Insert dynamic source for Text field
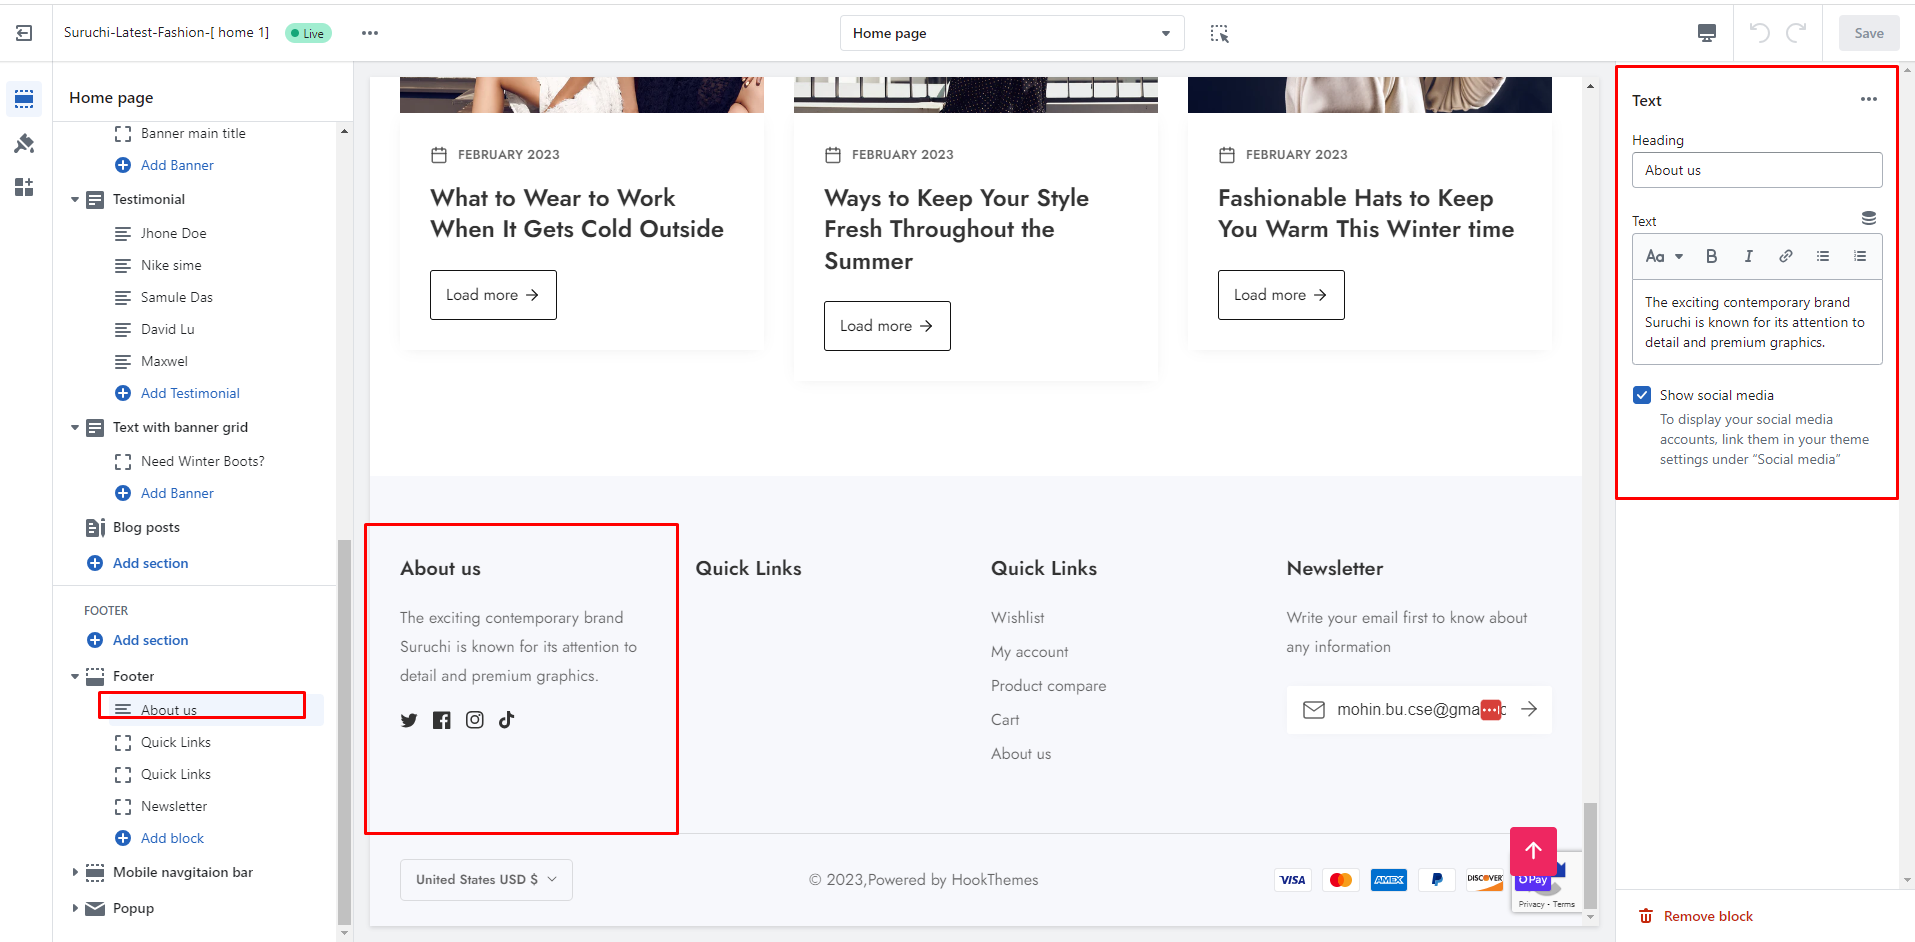The width and height of the screenshot is (1915, 942). click(1868, 218)
